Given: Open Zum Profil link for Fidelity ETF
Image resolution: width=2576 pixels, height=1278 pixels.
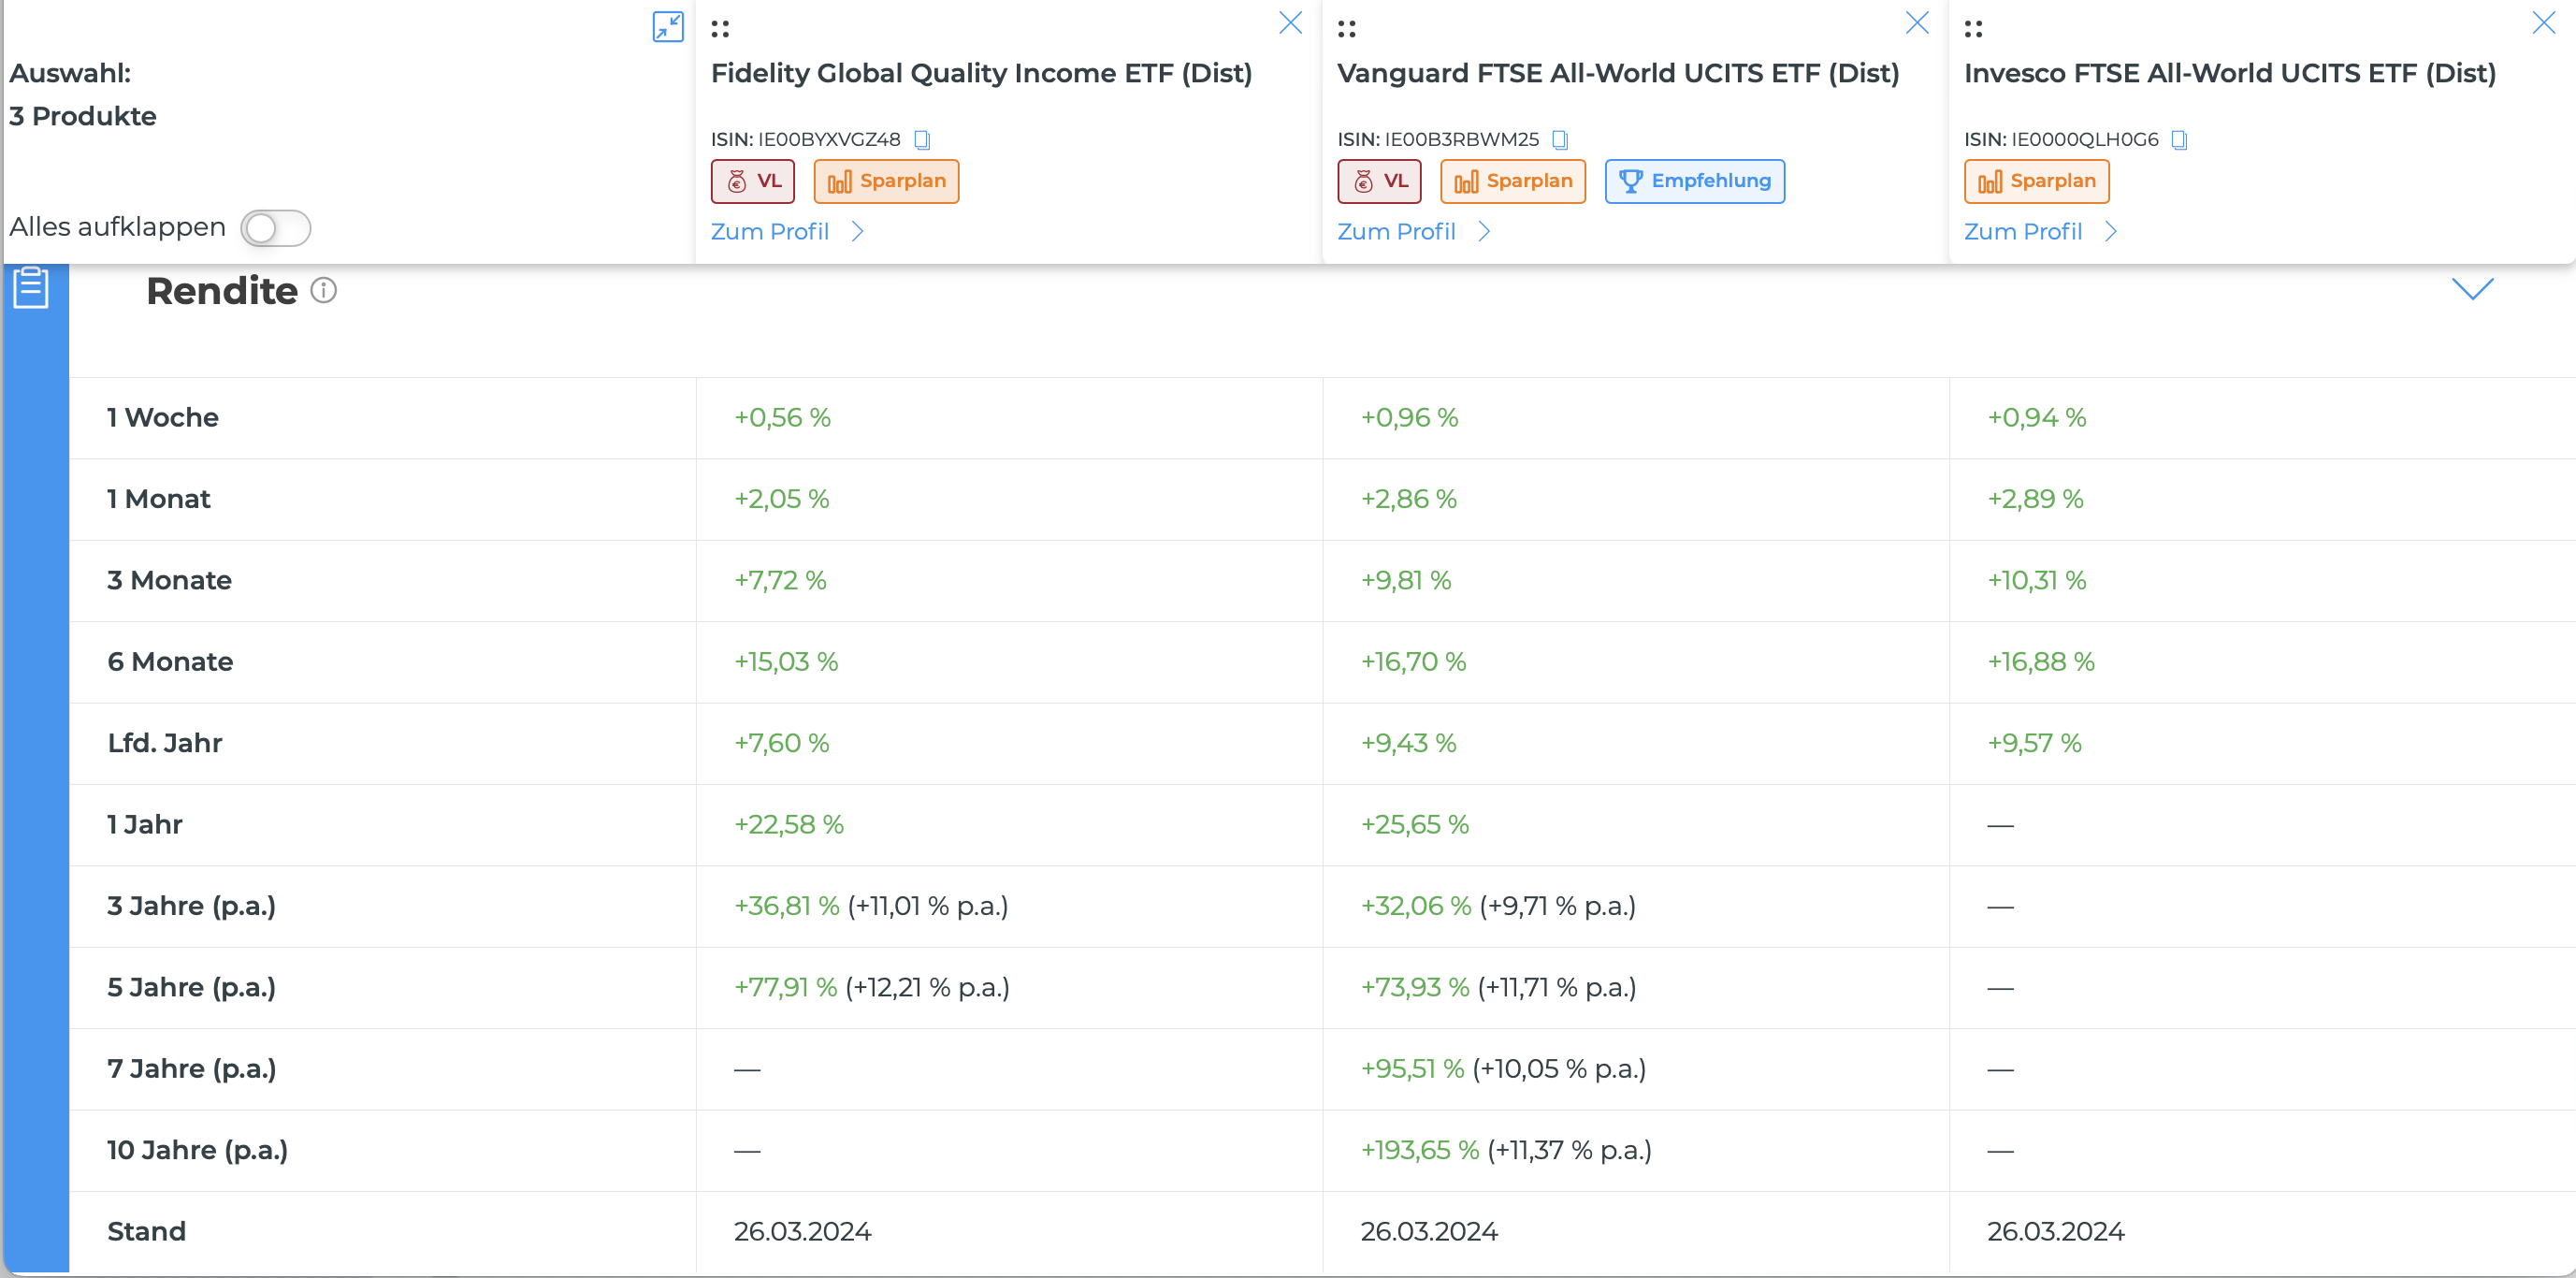Looking at the screenshot, I should 786,232.
